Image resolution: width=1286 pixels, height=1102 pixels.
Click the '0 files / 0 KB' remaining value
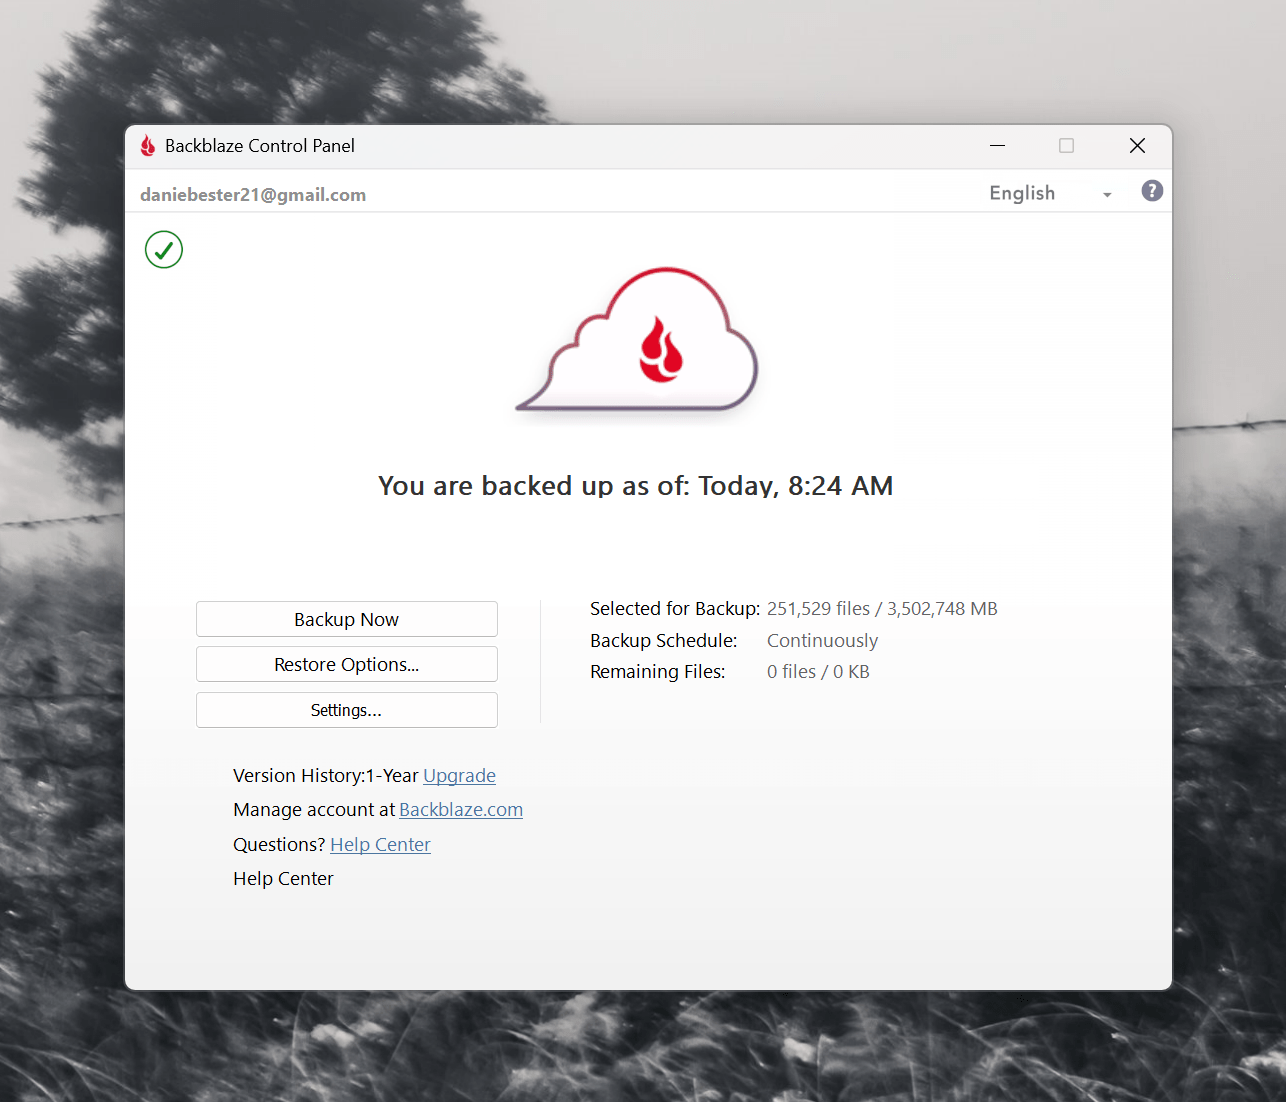pyautogui.click(x=818, y=672)
